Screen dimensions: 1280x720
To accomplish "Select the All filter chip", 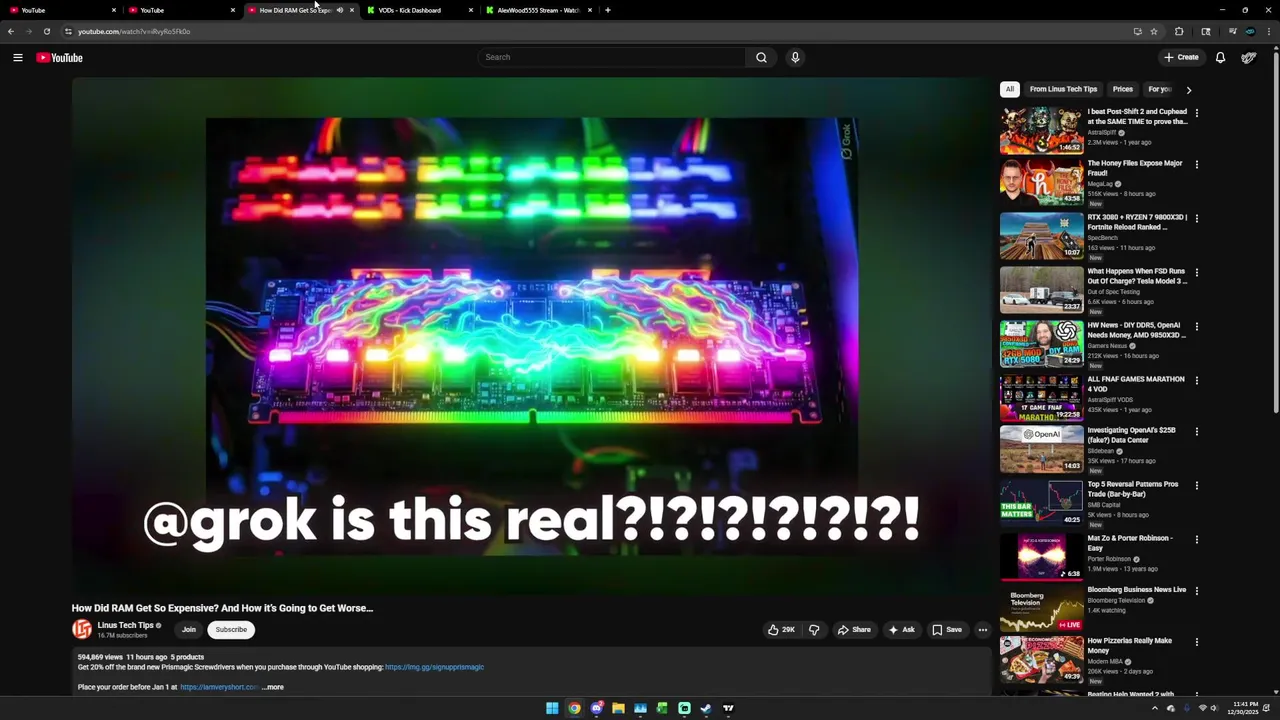I will click(x=1010, y=89).
